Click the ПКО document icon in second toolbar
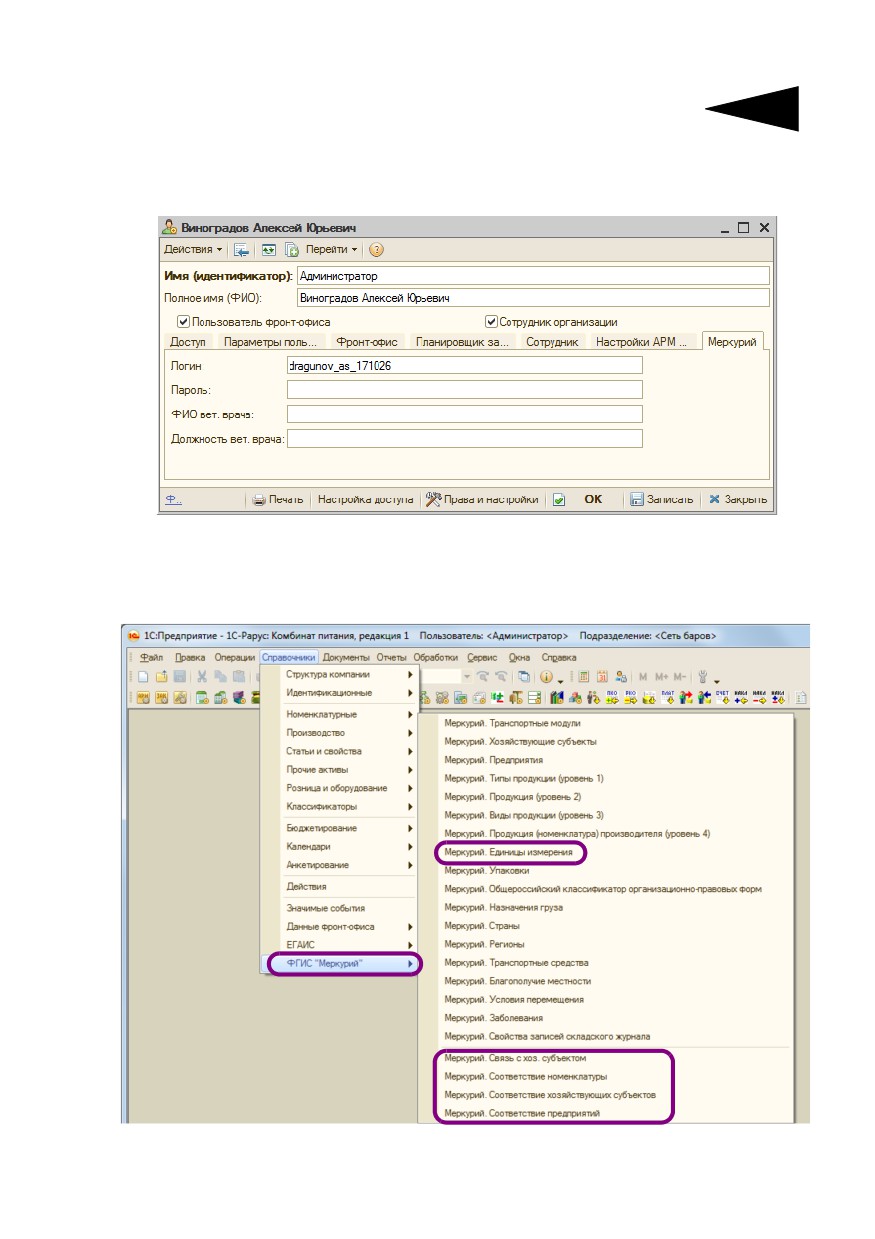Viewport: 875px width, 1239px height. click(x=613, y=696)
